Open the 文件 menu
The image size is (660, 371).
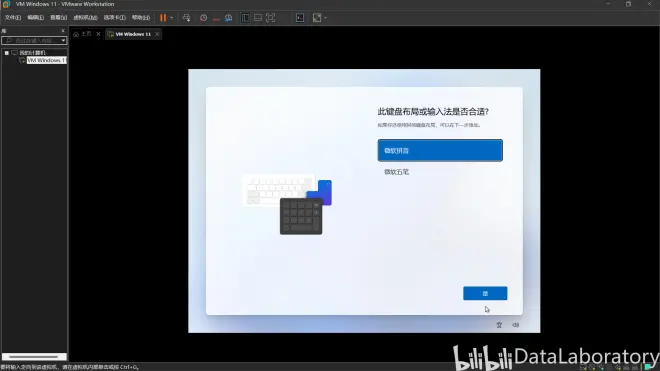pos(13,18)
